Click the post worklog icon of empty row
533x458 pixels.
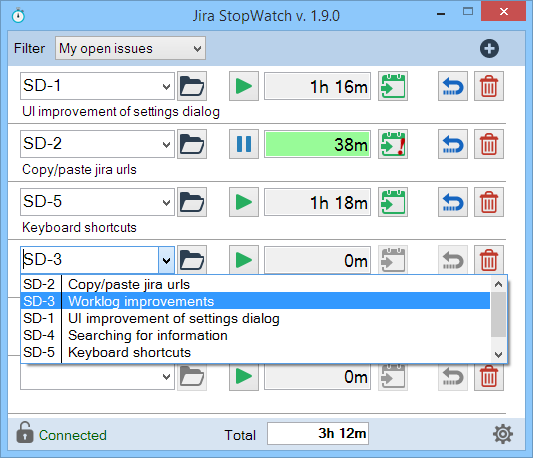393,377
